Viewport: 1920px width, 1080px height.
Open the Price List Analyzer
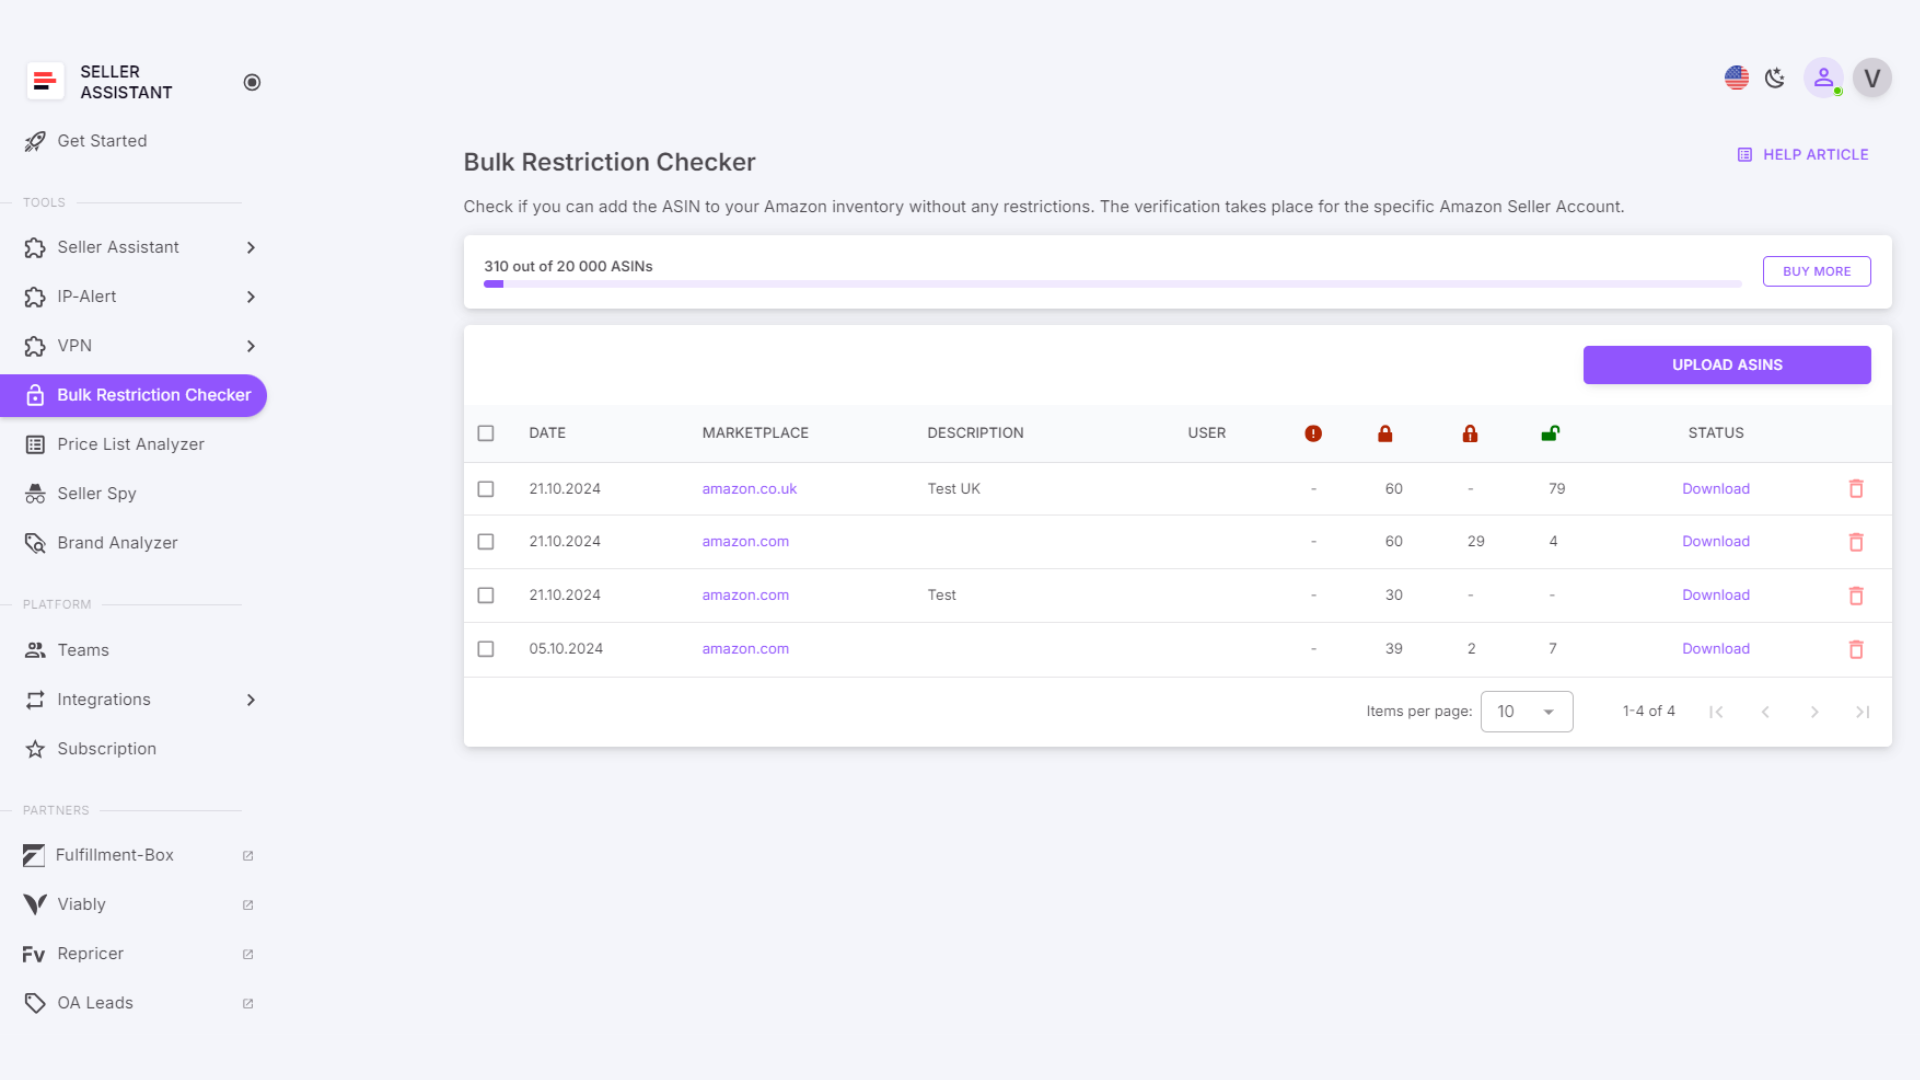click(131, 444)
